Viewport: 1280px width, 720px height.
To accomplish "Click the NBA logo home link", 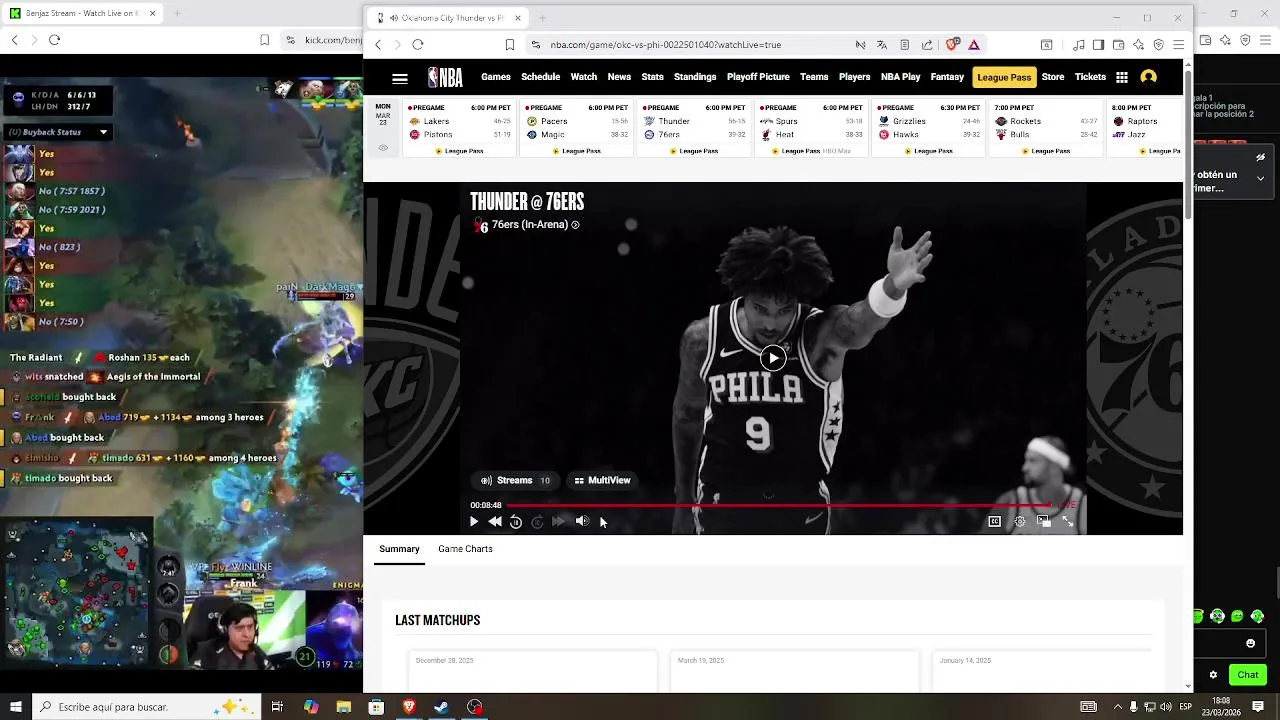I will [x=445, y=77].
